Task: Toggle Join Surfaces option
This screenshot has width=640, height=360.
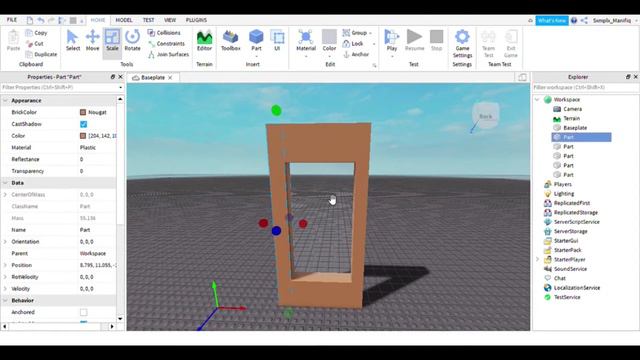Action: 168,54
